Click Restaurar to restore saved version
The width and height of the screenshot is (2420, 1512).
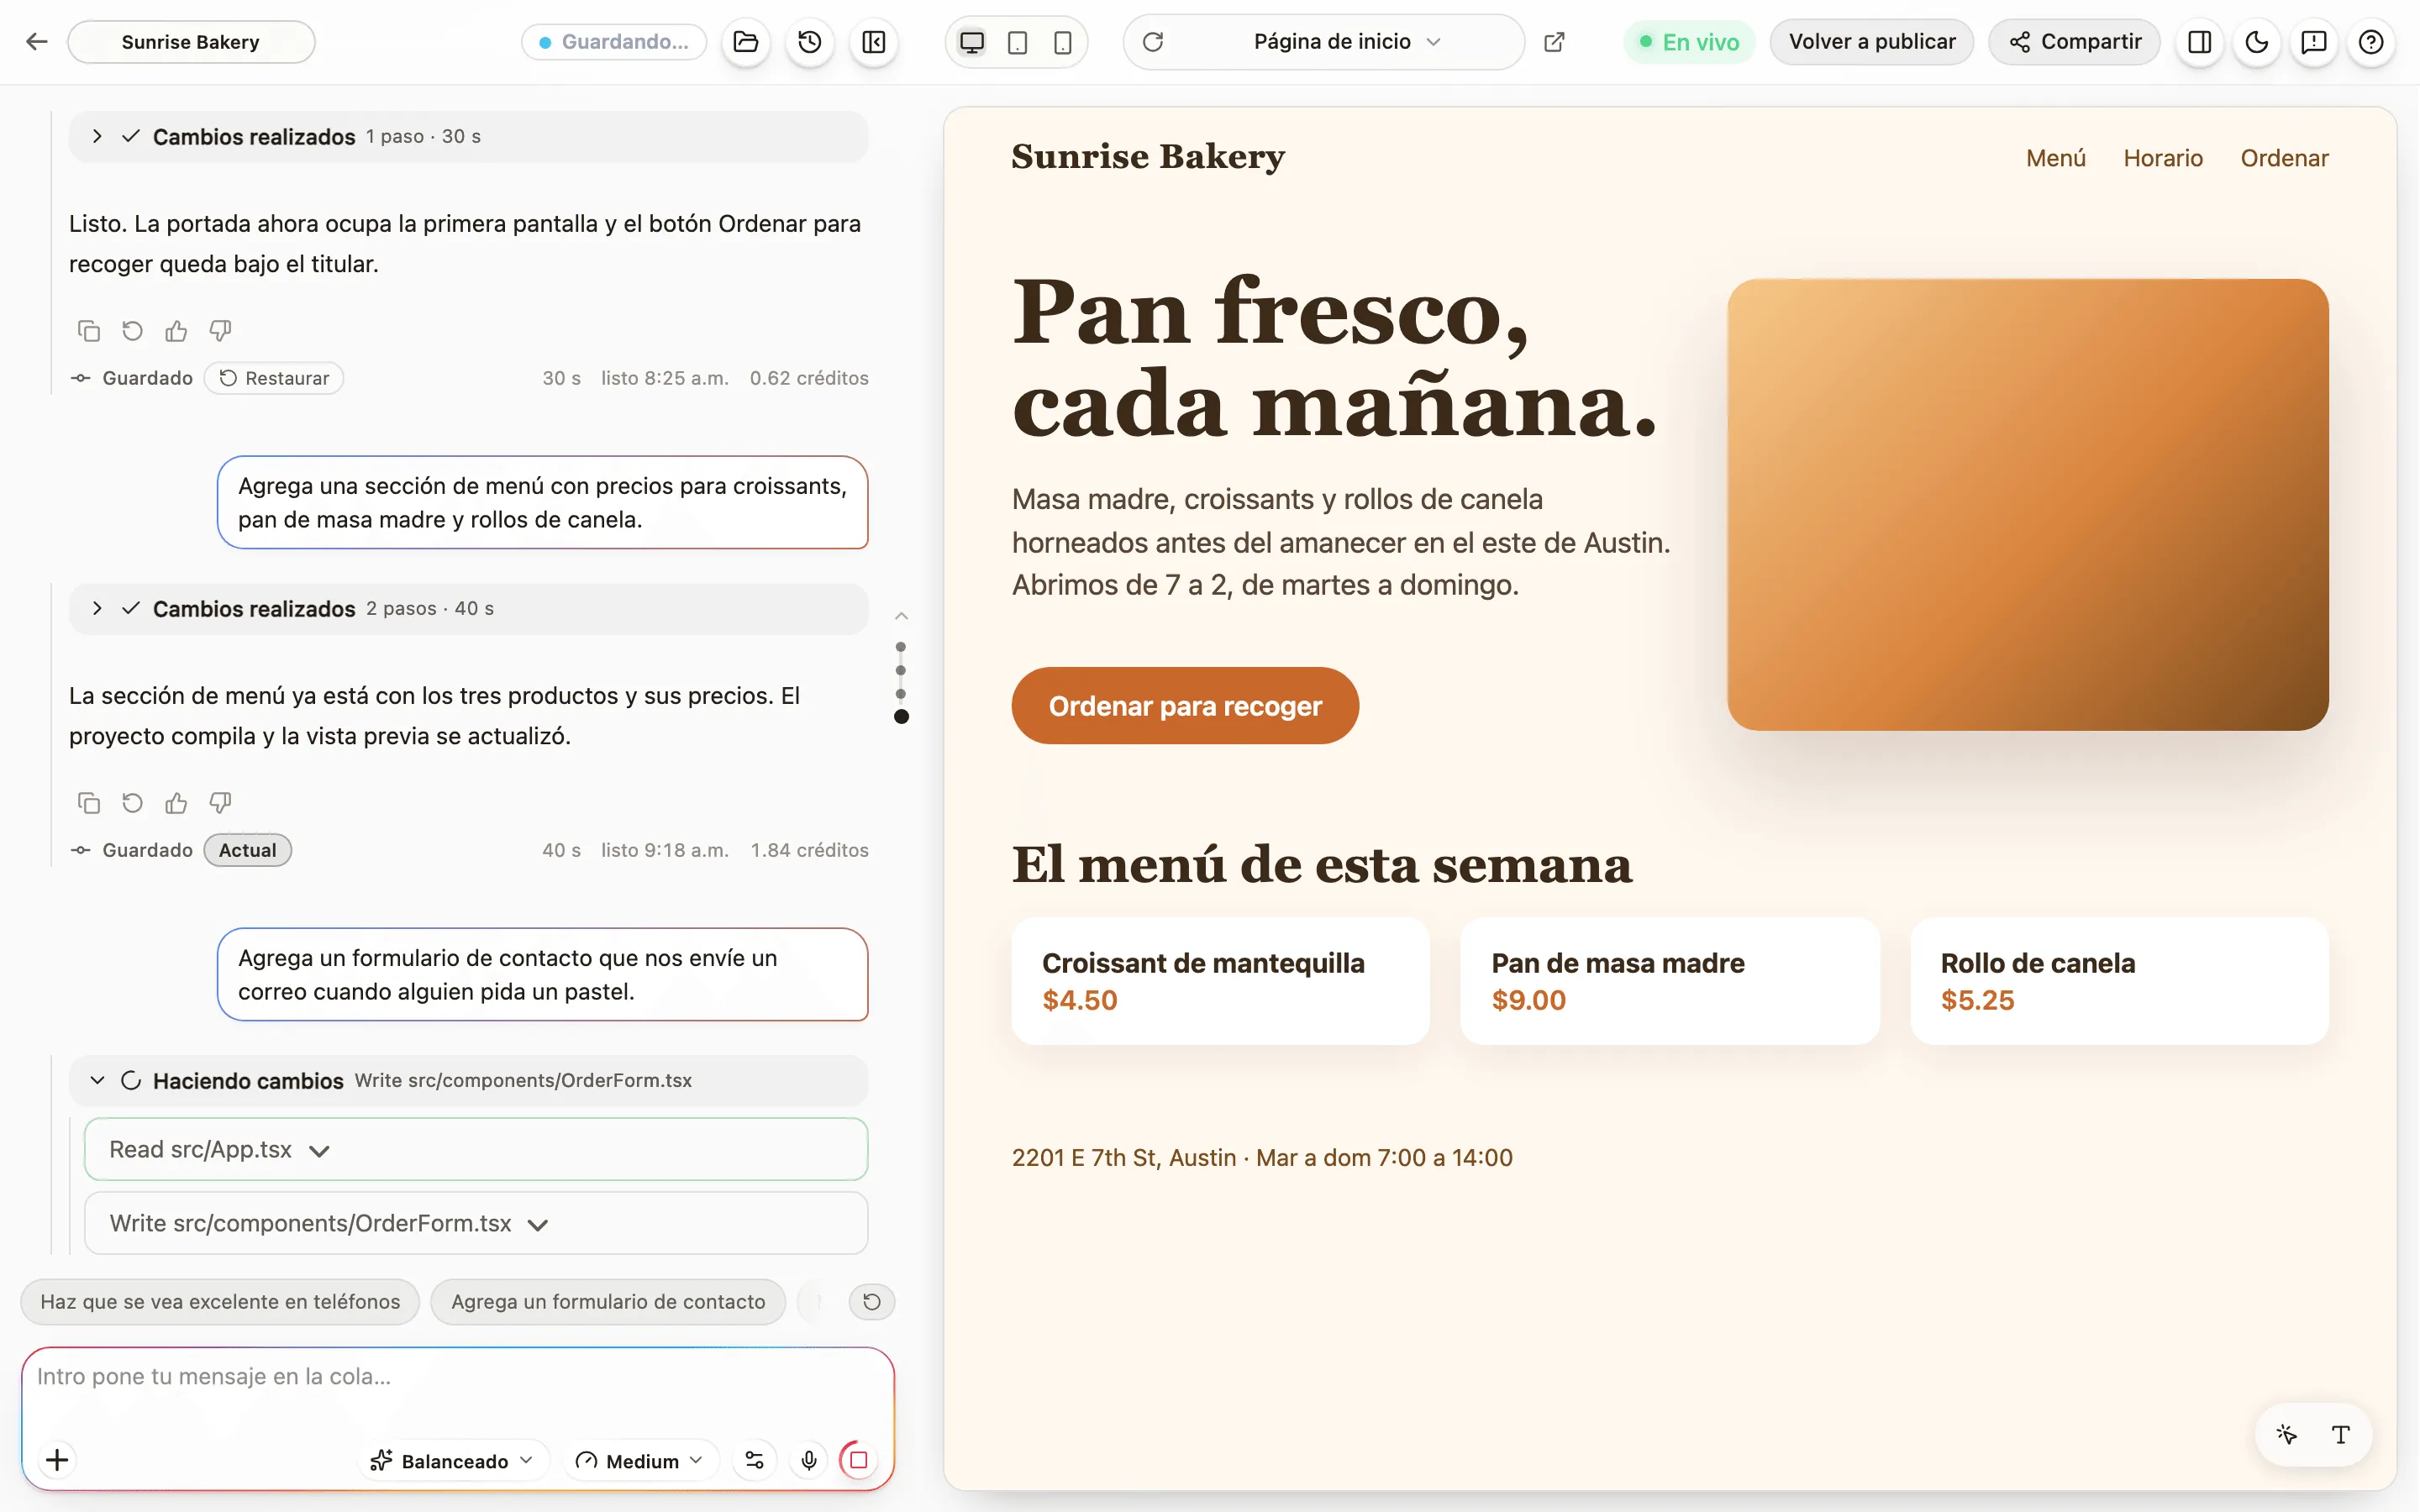[274, 378]
